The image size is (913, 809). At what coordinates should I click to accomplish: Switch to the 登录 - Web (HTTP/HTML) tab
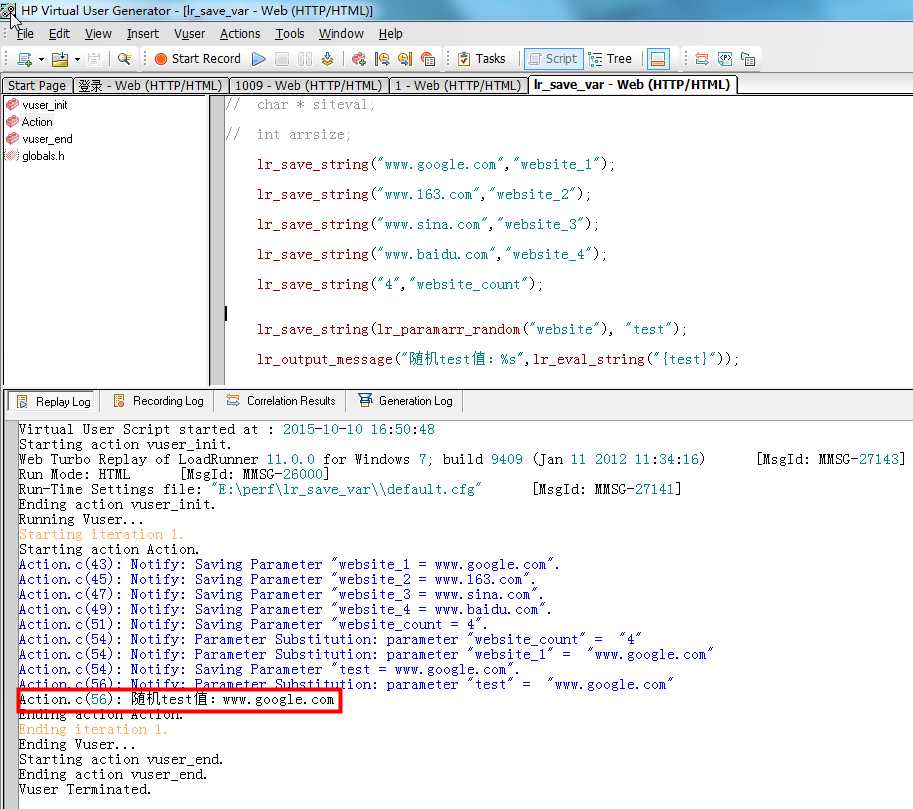[x=151, y=86]
